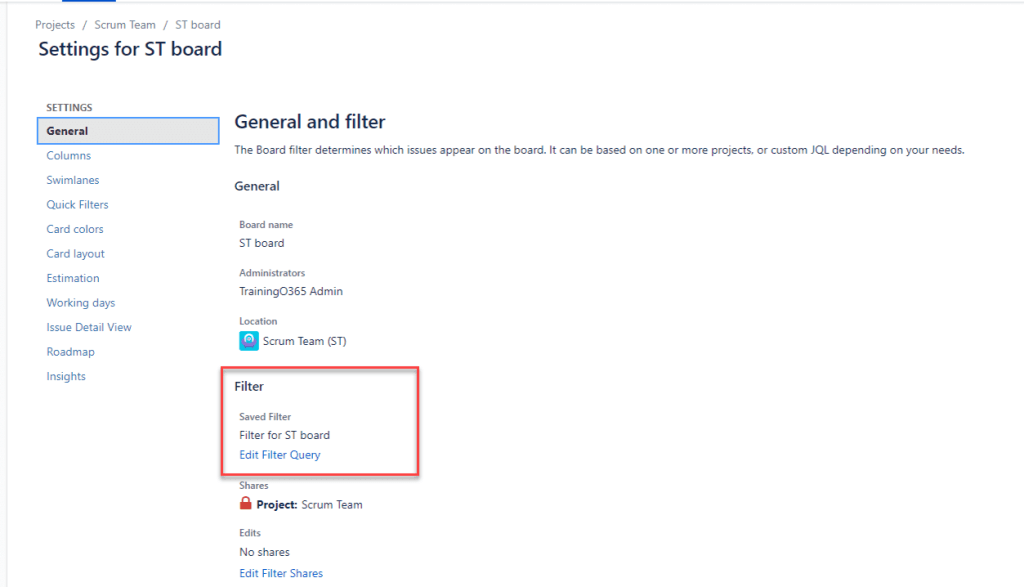
Task: Open the Quick Filters settings
Action: (77, 204)
